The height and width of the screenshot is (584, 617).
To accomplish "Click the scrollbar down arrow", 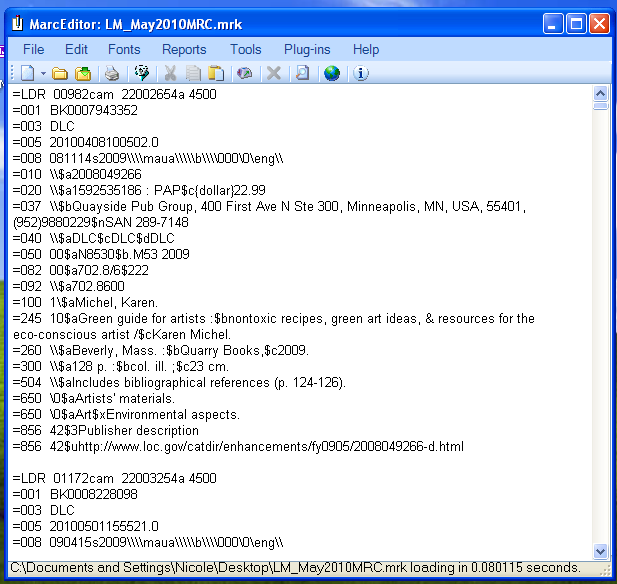I will 600,551.
